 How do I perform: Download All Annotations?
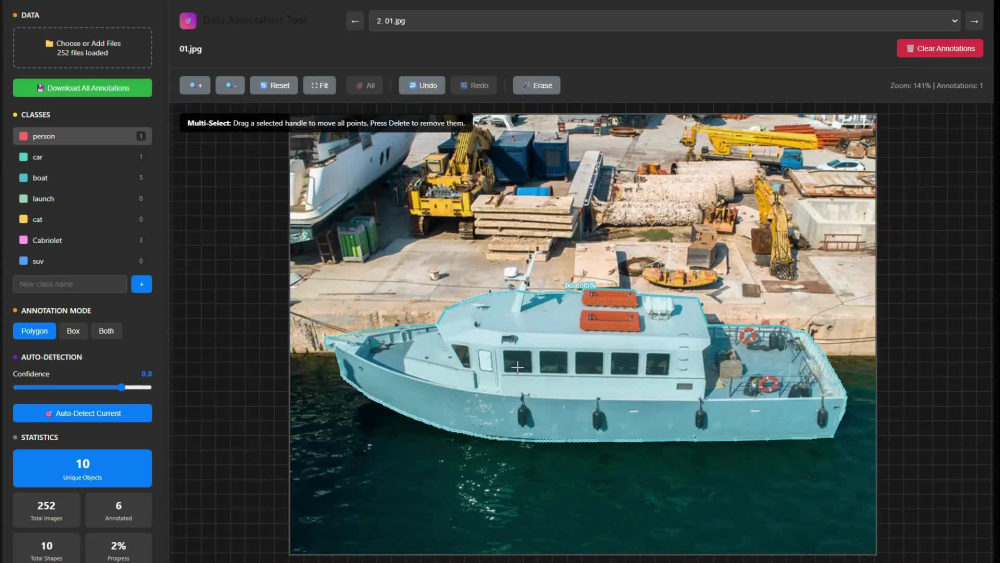82,88
